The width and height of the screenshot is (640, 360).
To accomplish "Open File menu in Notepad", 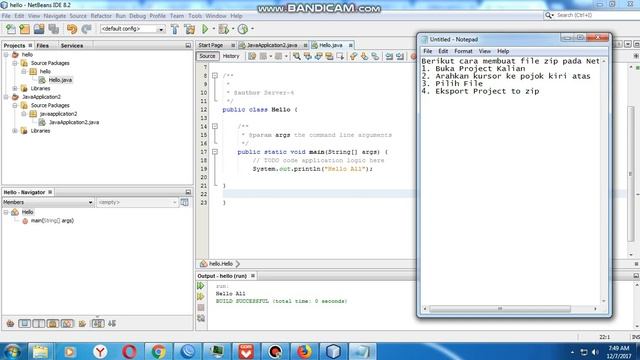I will coord(427,51).
